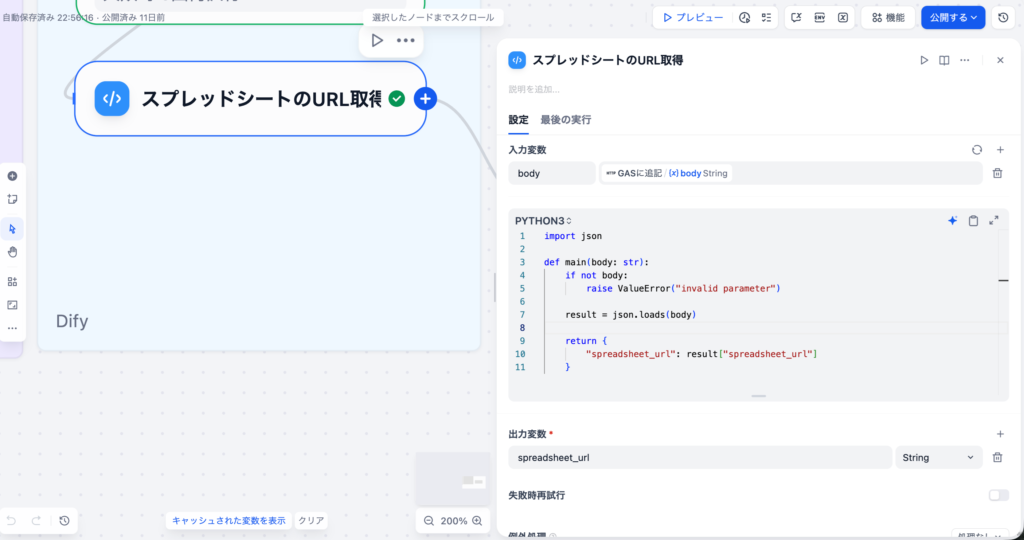Run this step with panel play icon
The height and width of the screenshot is (540, 1024).
pyautogui.click(x=924, y=60)
